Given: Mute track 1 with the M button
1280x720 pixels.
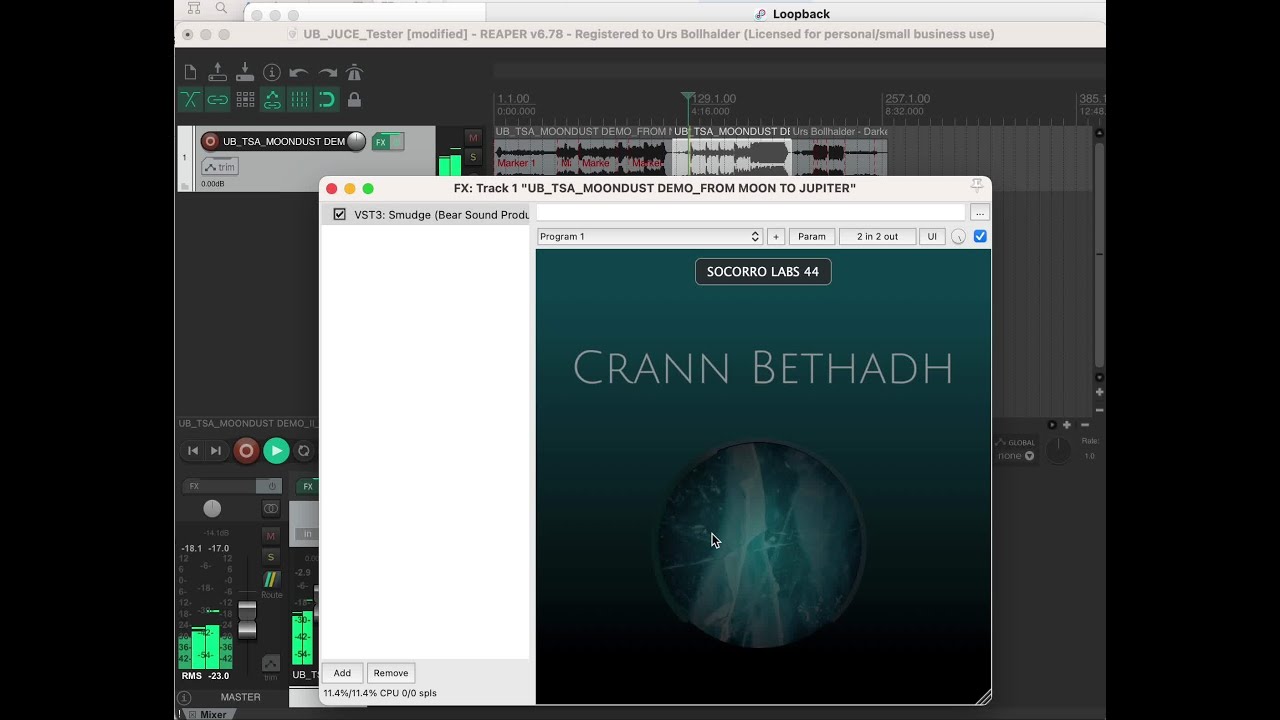Looking at the screenshot, I should tap(473, 137).
